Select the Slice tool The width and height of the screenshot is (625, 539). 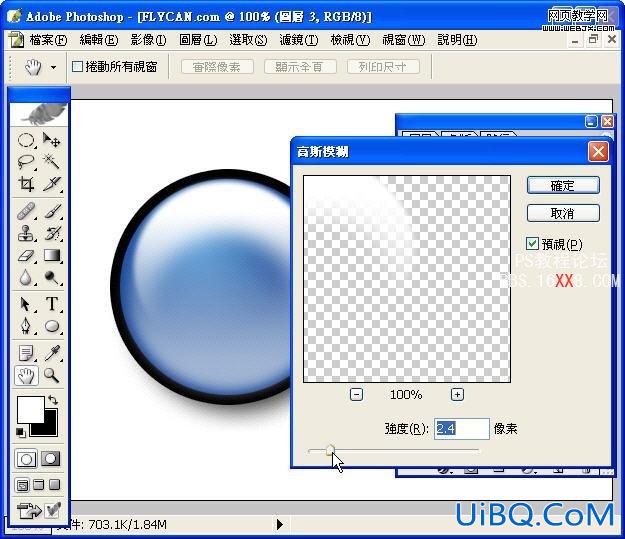(x=51, y=184)
